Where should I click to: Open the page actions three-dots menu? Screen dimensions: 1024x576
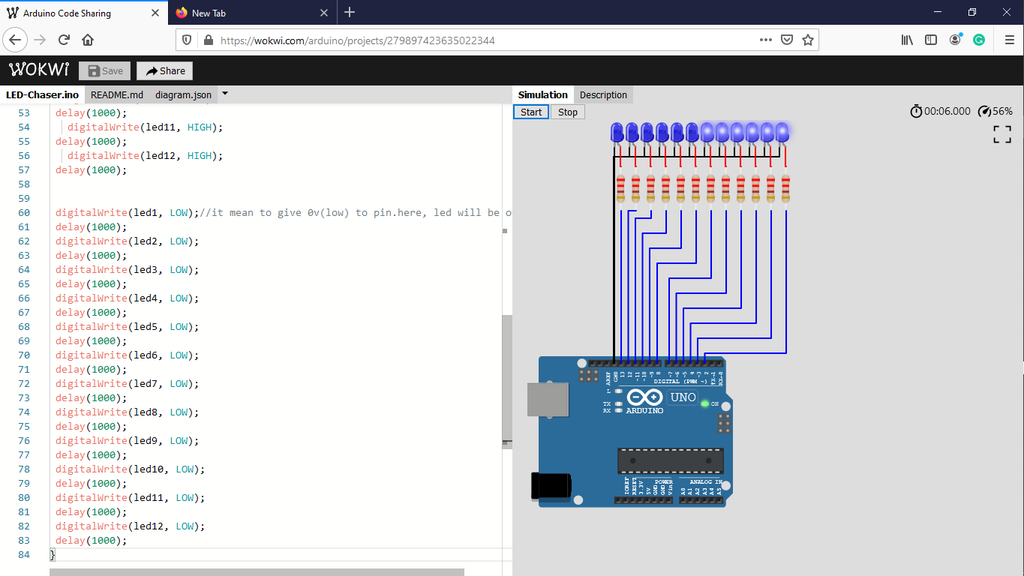coord(765,40)
